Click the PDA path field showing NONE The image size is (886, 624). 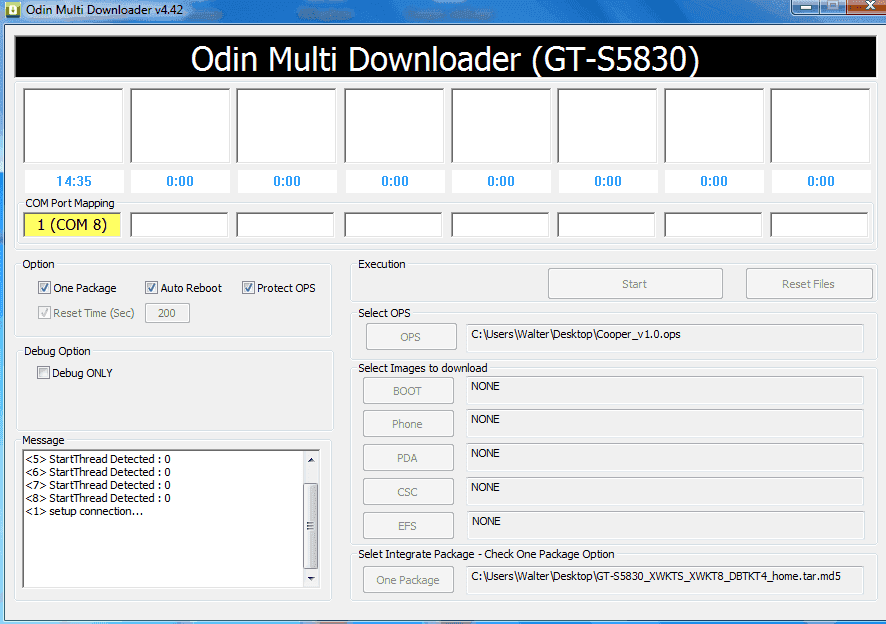tap(664, 457)
